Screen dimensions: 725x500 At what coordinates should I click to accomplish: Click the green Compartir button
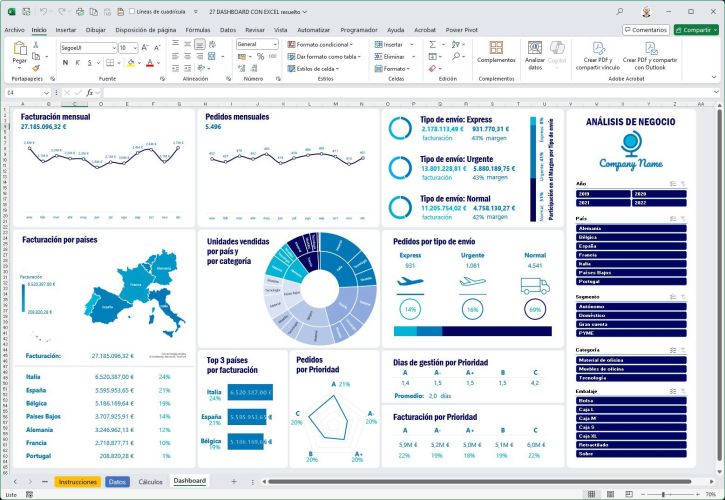696,30
